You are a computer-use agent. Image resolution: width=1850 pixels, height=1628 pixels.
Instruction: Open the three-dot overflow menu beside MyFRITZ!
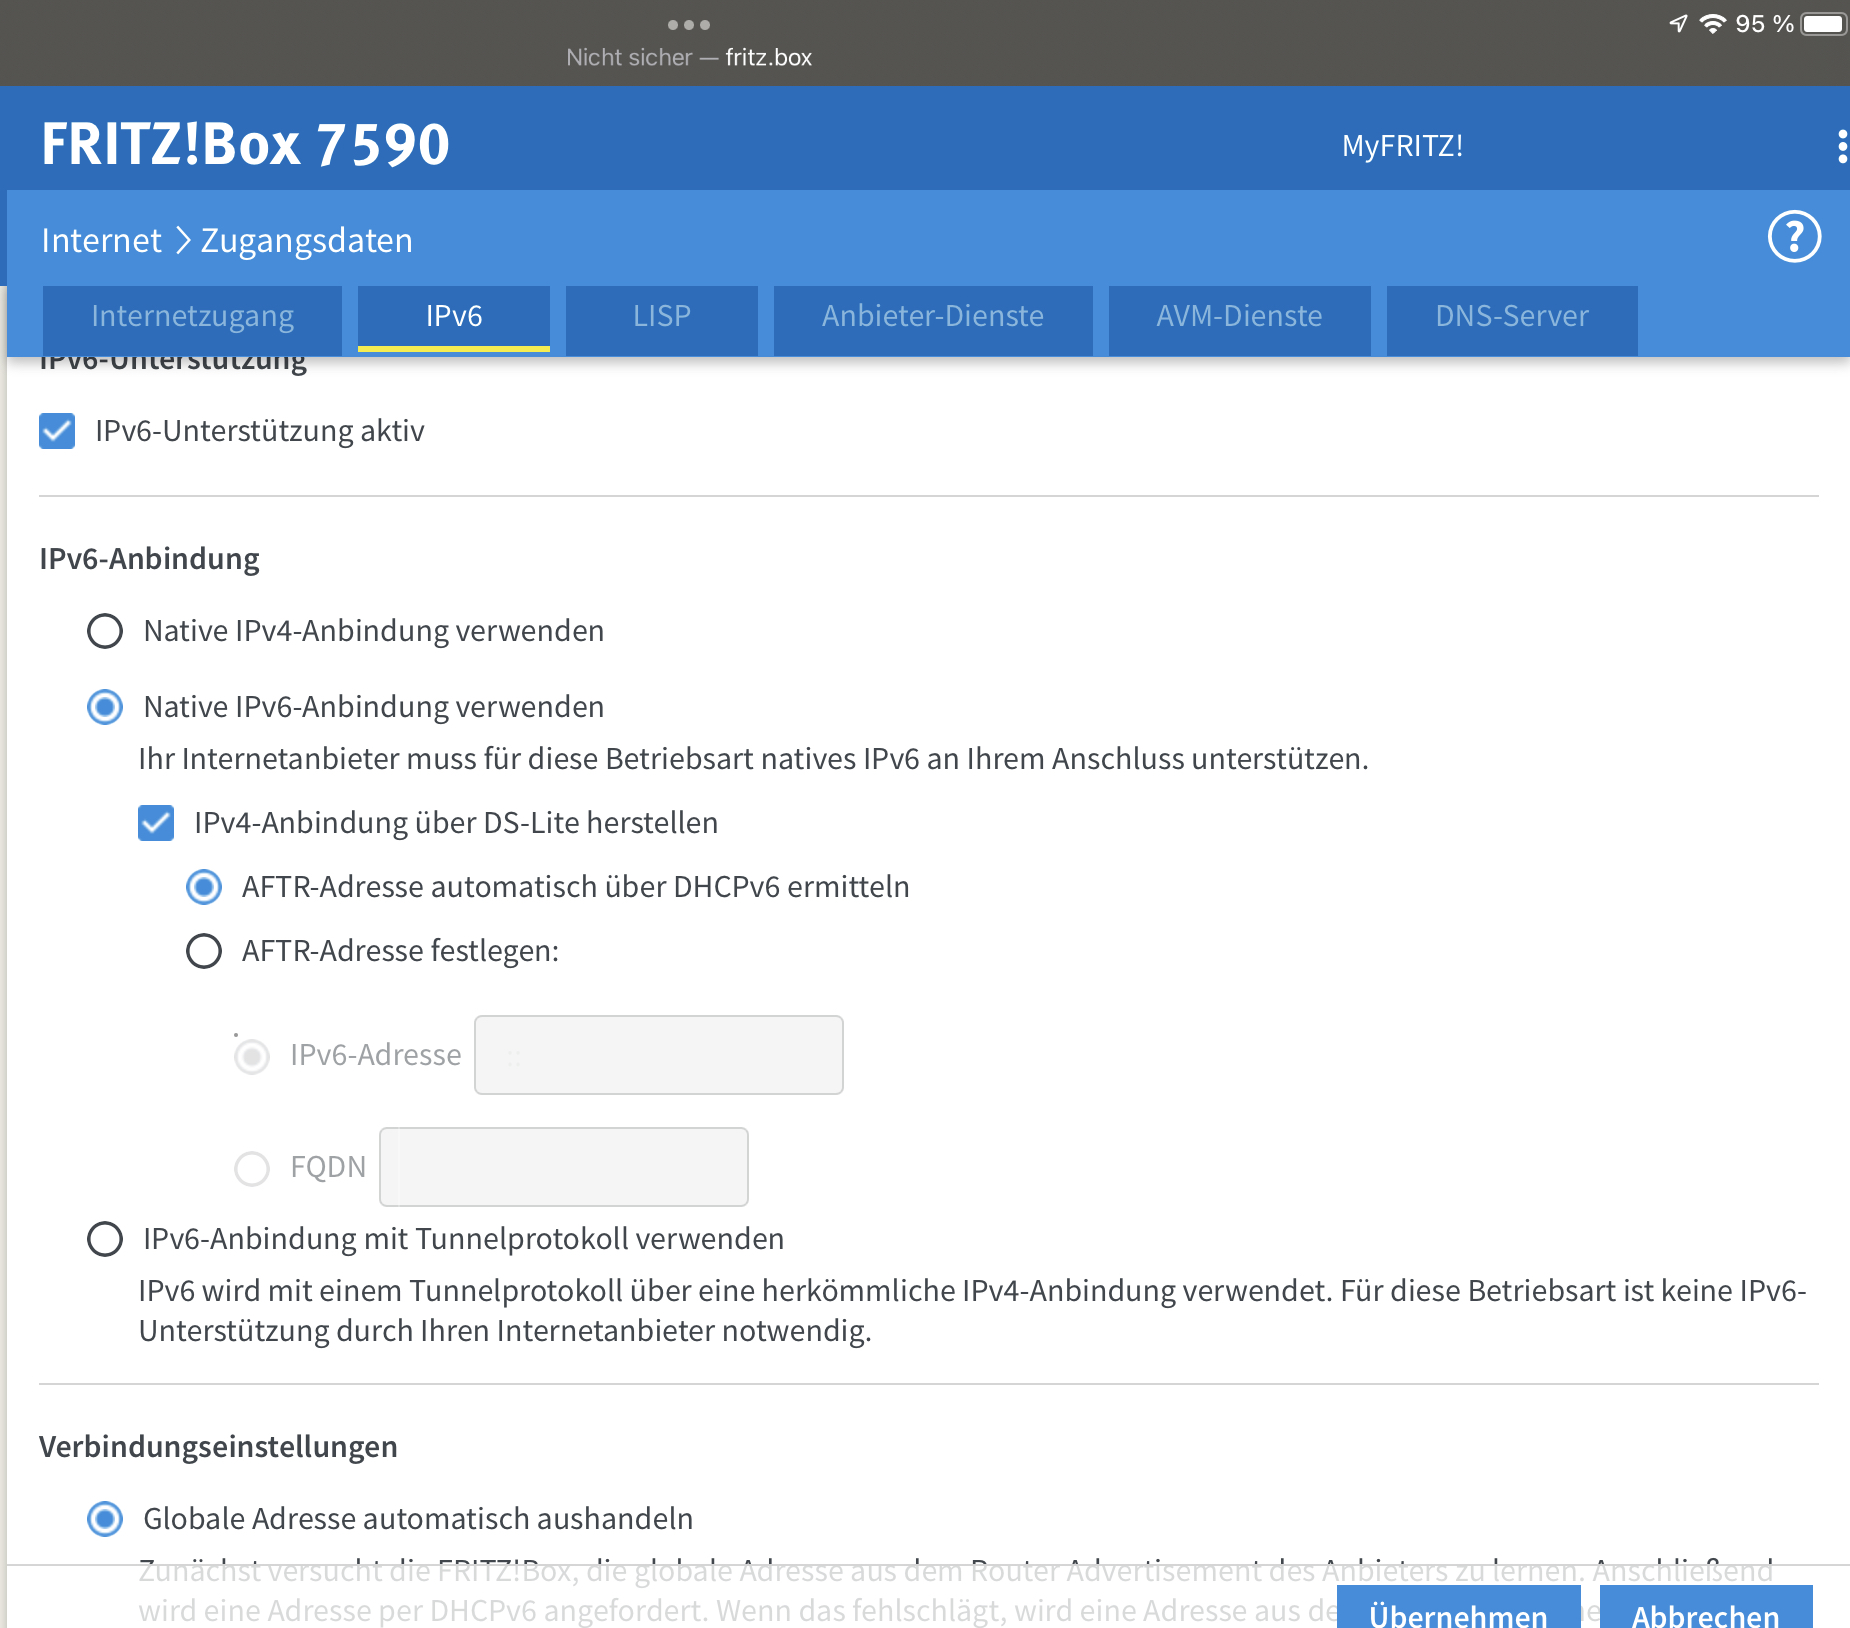tap(1841, 146)
